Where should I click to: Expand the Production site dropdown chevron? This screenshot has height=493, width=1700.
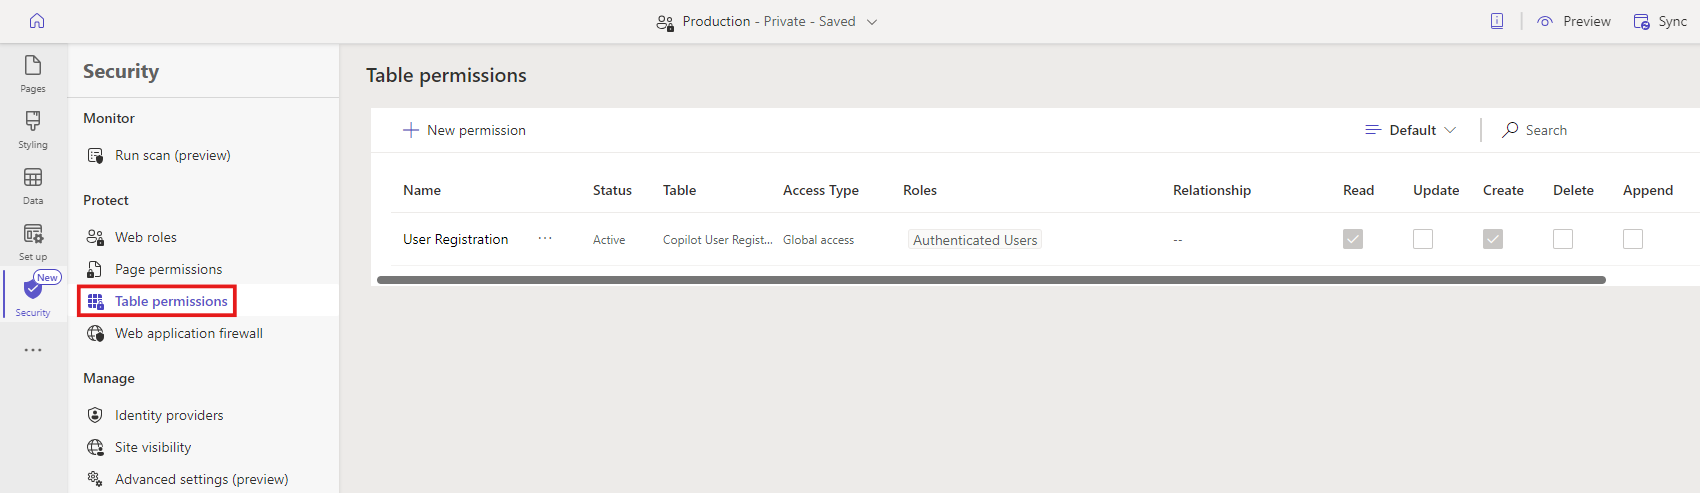point(872,22)
